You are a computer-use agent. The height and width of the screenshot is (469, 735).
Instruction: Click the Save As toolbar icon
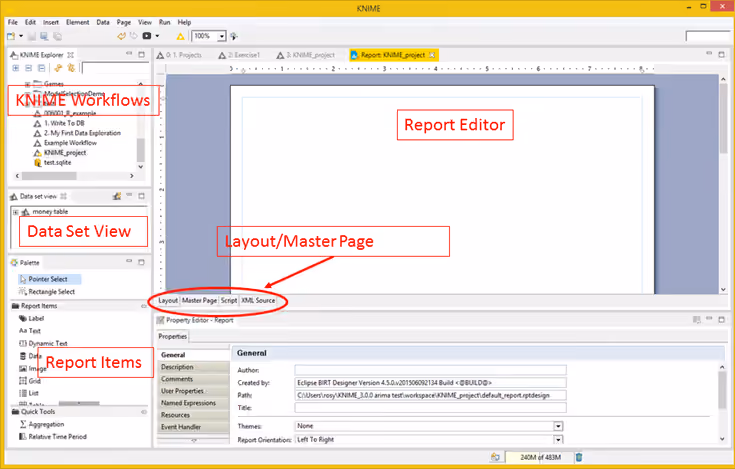[44, 36]
